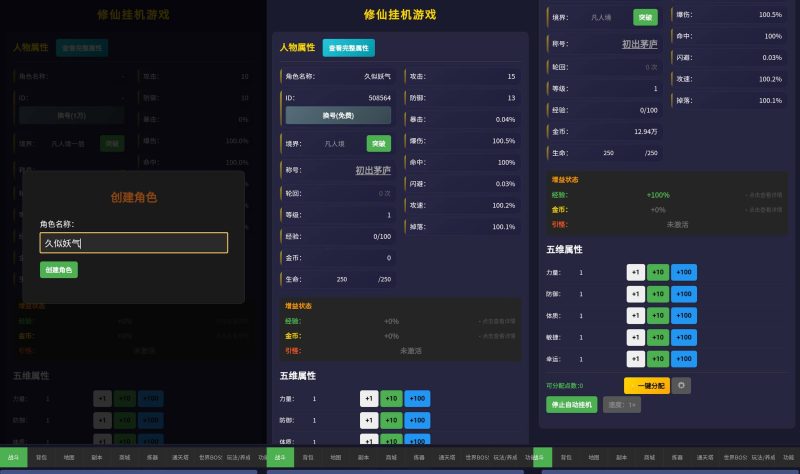Change the 速度: 1× speed button

tap(622, 405)
